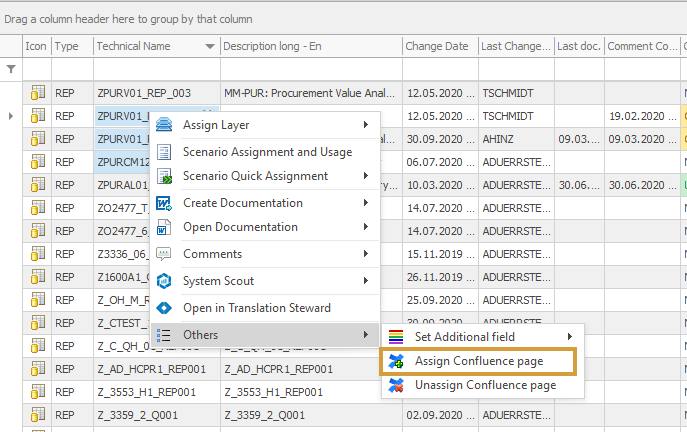Click the Open Documentation icon
Screen dimensions: 687x432
(x=166, y=227)
